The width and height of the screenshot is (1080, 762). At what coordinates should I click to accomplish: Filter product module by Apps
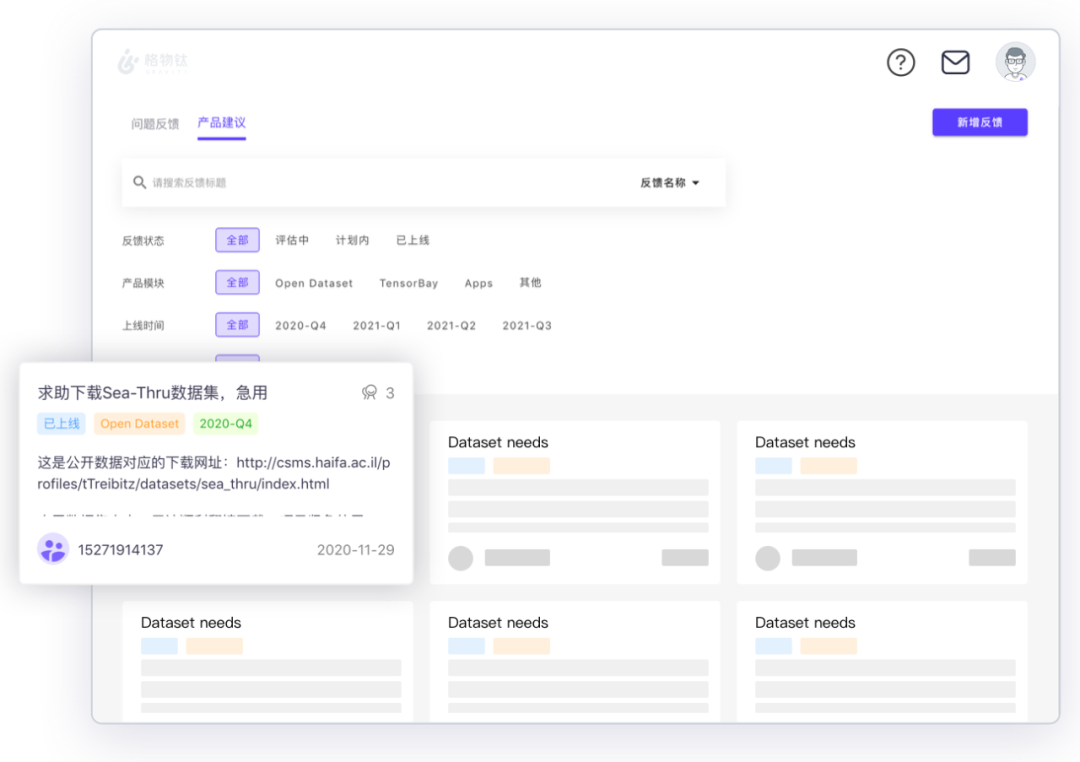point(479,283)
